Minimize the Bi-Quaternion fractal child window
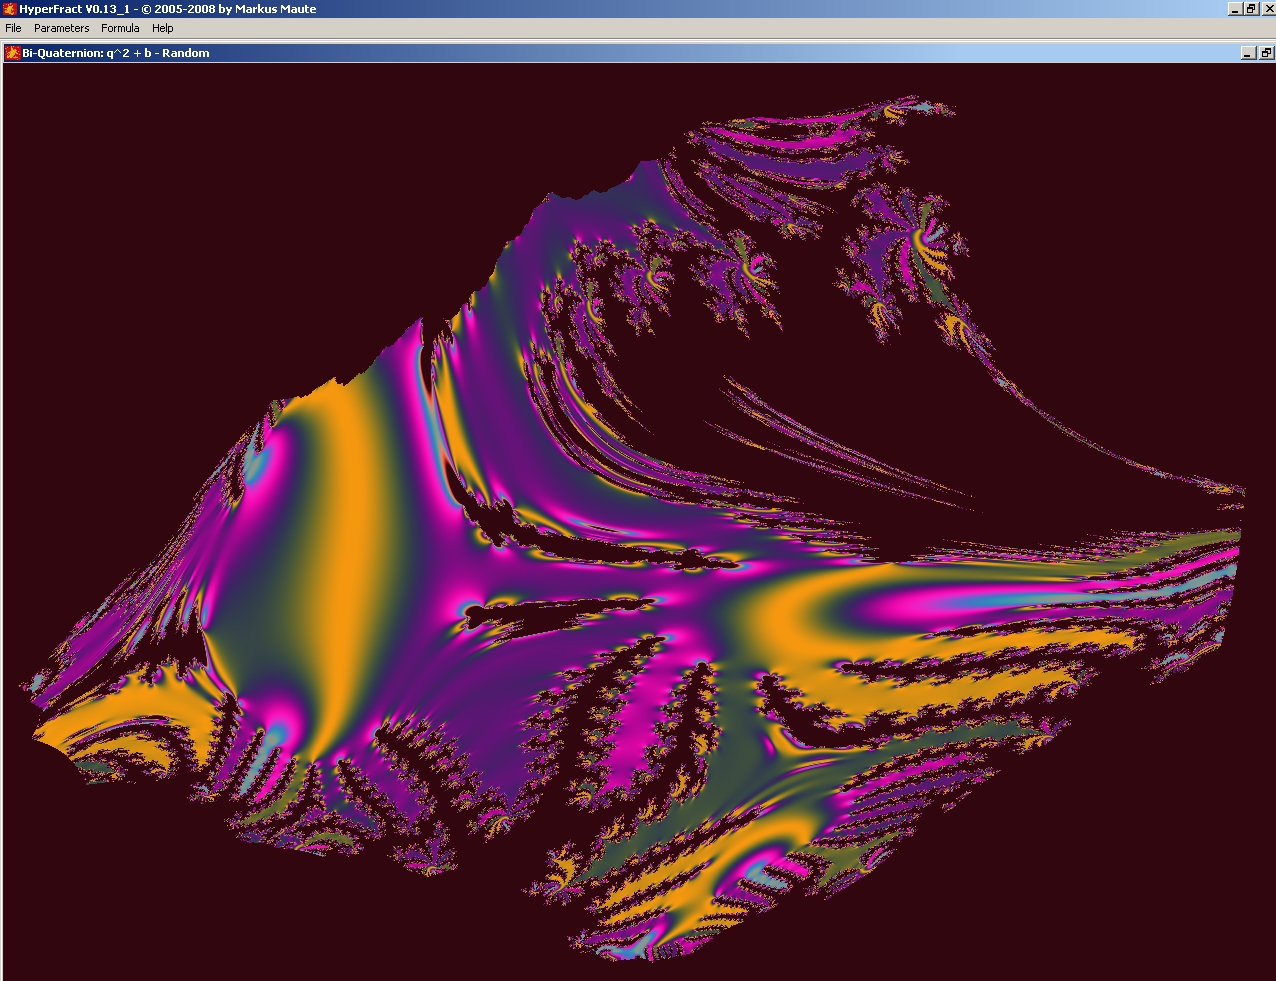The height and width of the screenshot is (981, 1276). coord(1248,53)
